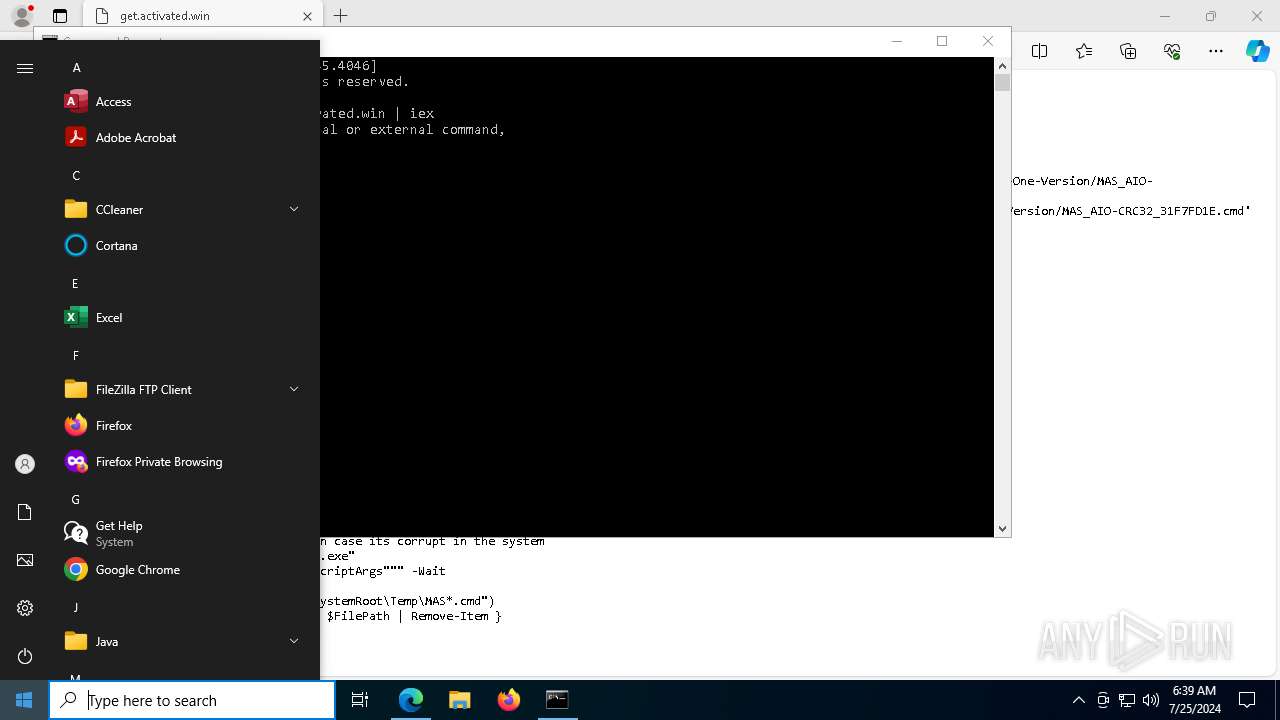
Task: Minimize the Command Prompt window
Action: pos(897,41)
